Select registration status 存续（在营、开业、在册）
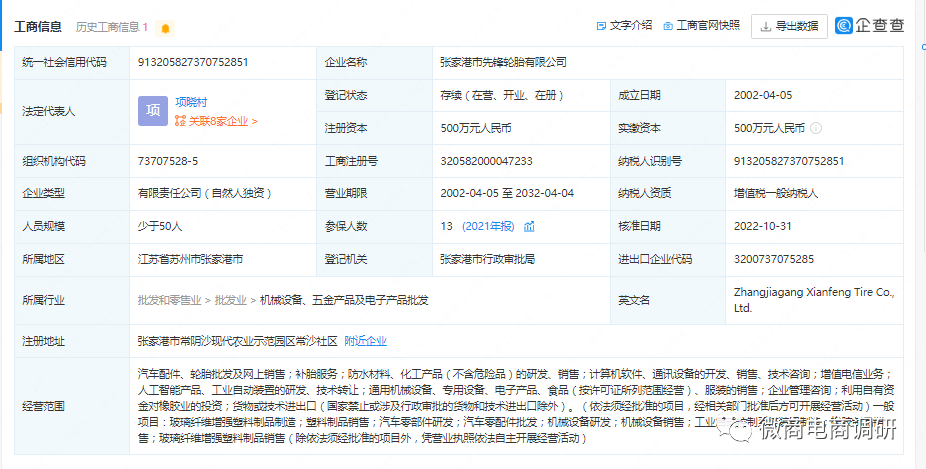This screenshot has height=469, width=926. (x=502, y=95)
